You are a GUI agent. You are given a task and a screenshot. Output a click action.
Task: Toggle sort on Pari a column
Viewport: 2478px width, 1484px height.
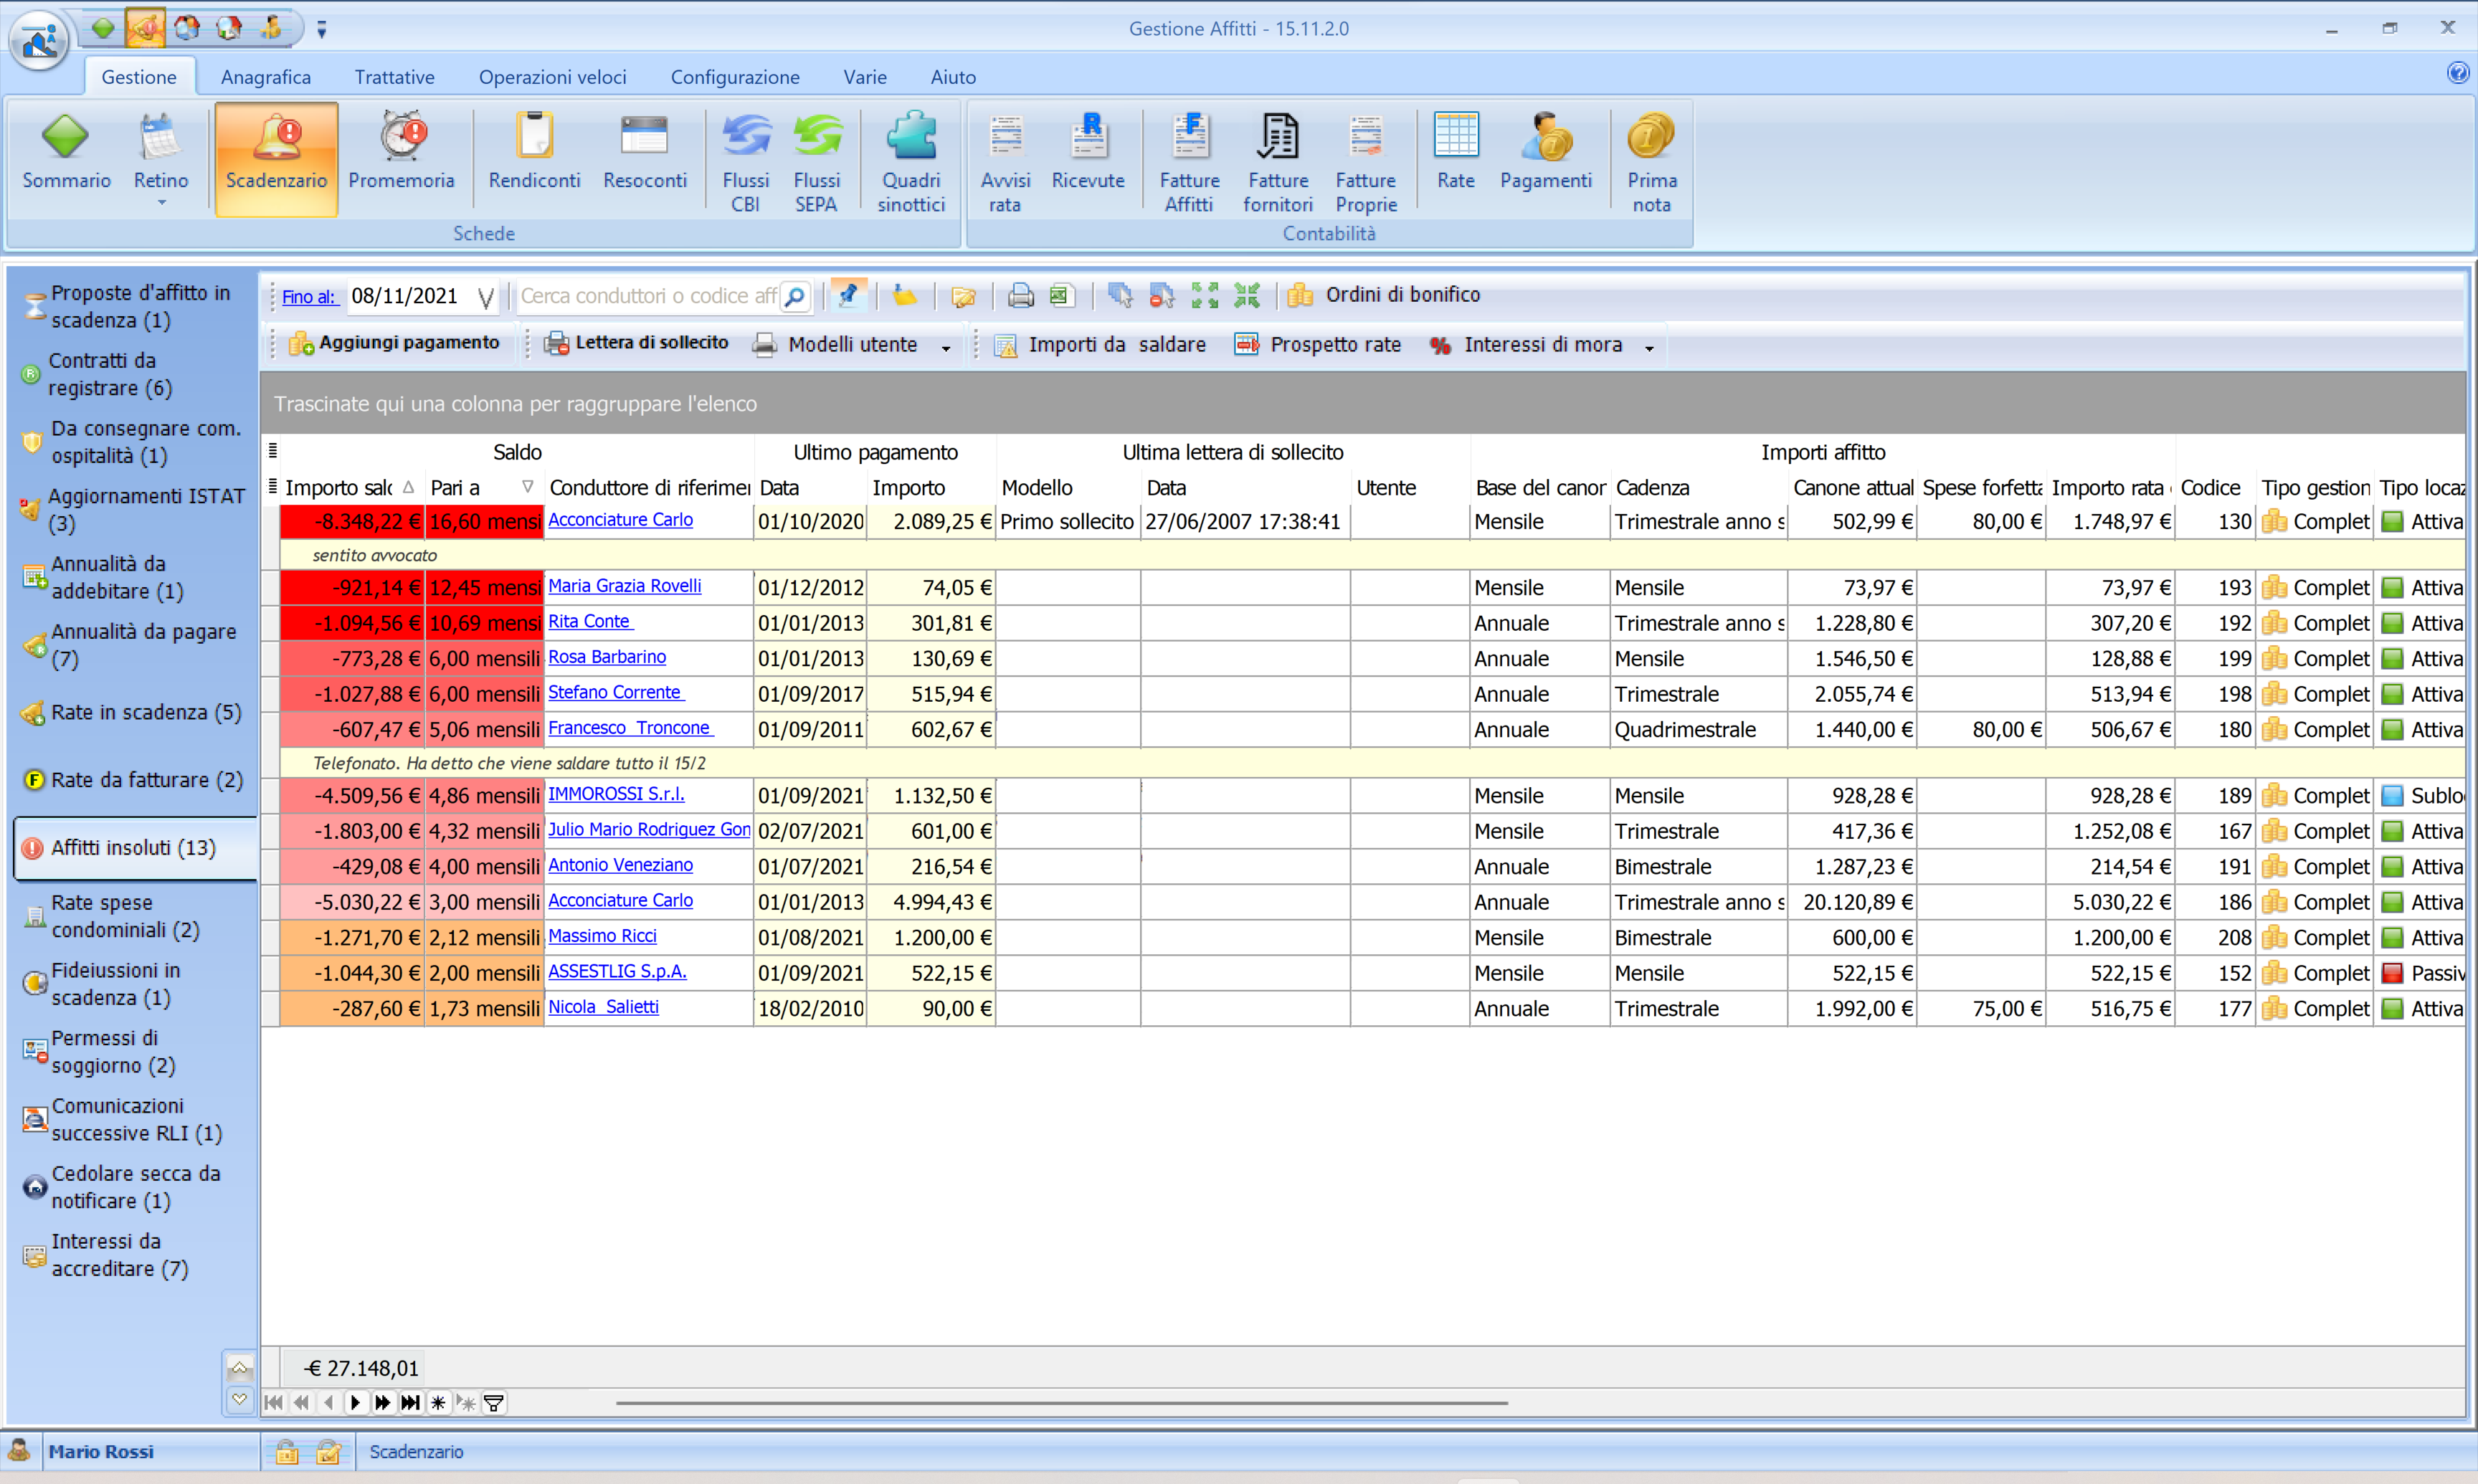pyautogui.click(x=483, y=488)
